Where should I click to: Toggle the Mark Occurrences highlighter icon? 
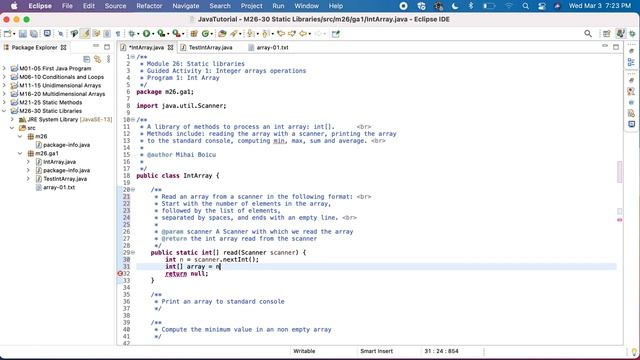pos(85,34)
